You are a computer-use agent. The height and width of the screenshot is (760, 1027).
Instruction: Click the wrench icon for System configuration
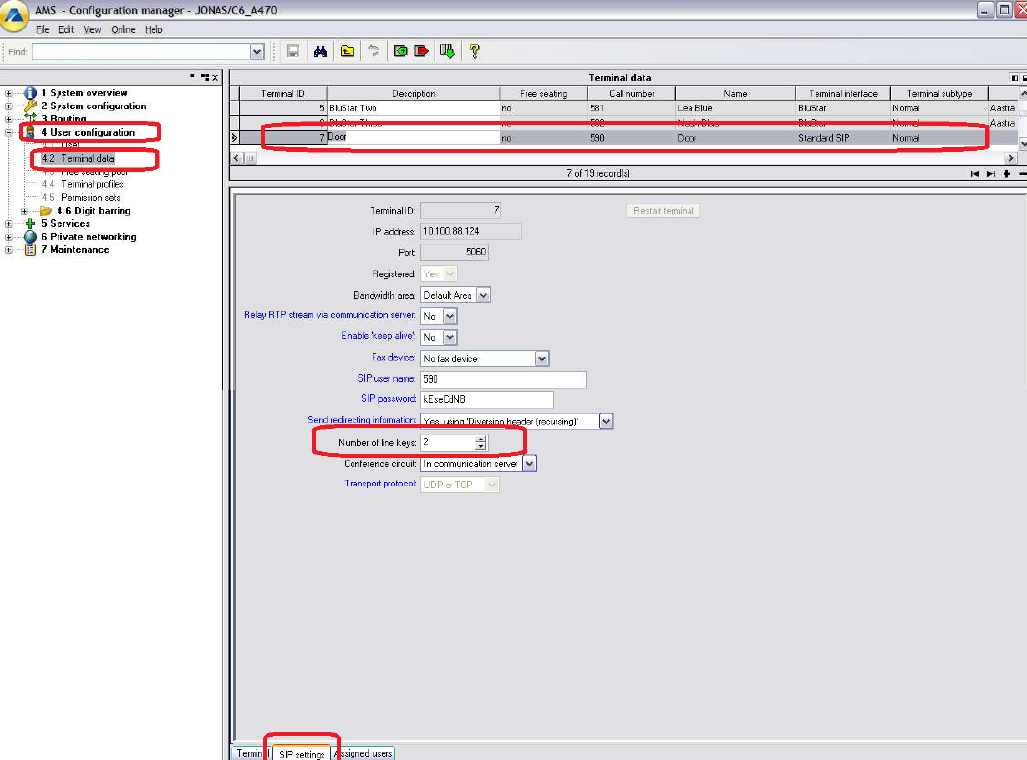point(30,106)
